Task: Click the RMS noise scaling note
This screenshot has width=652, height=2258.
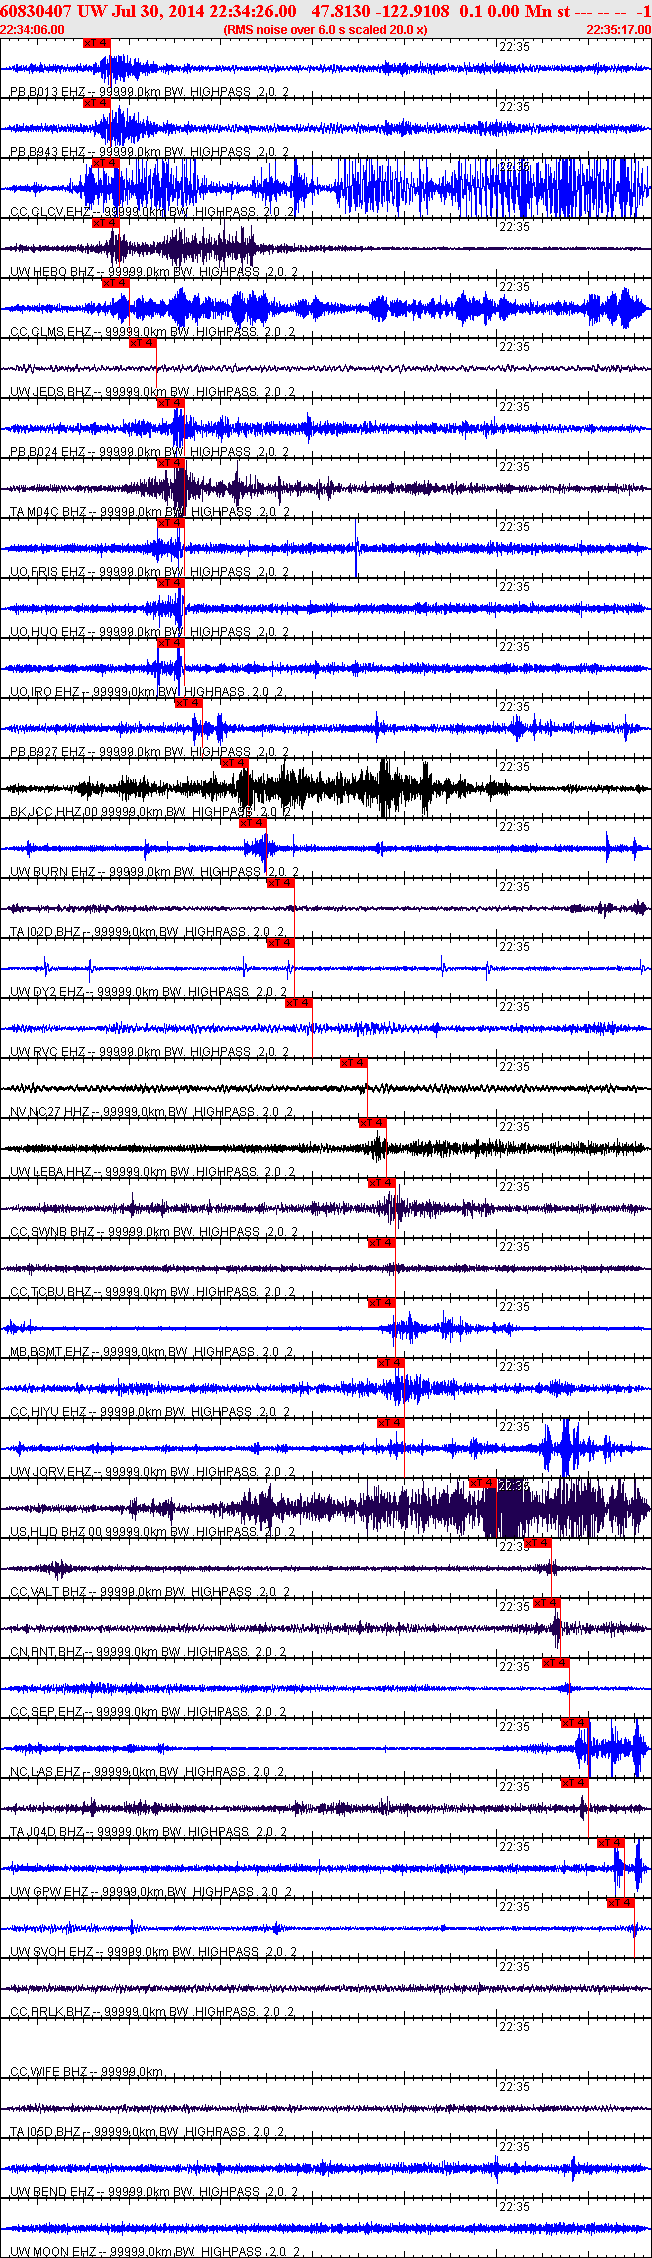Action: pos(325,30)
